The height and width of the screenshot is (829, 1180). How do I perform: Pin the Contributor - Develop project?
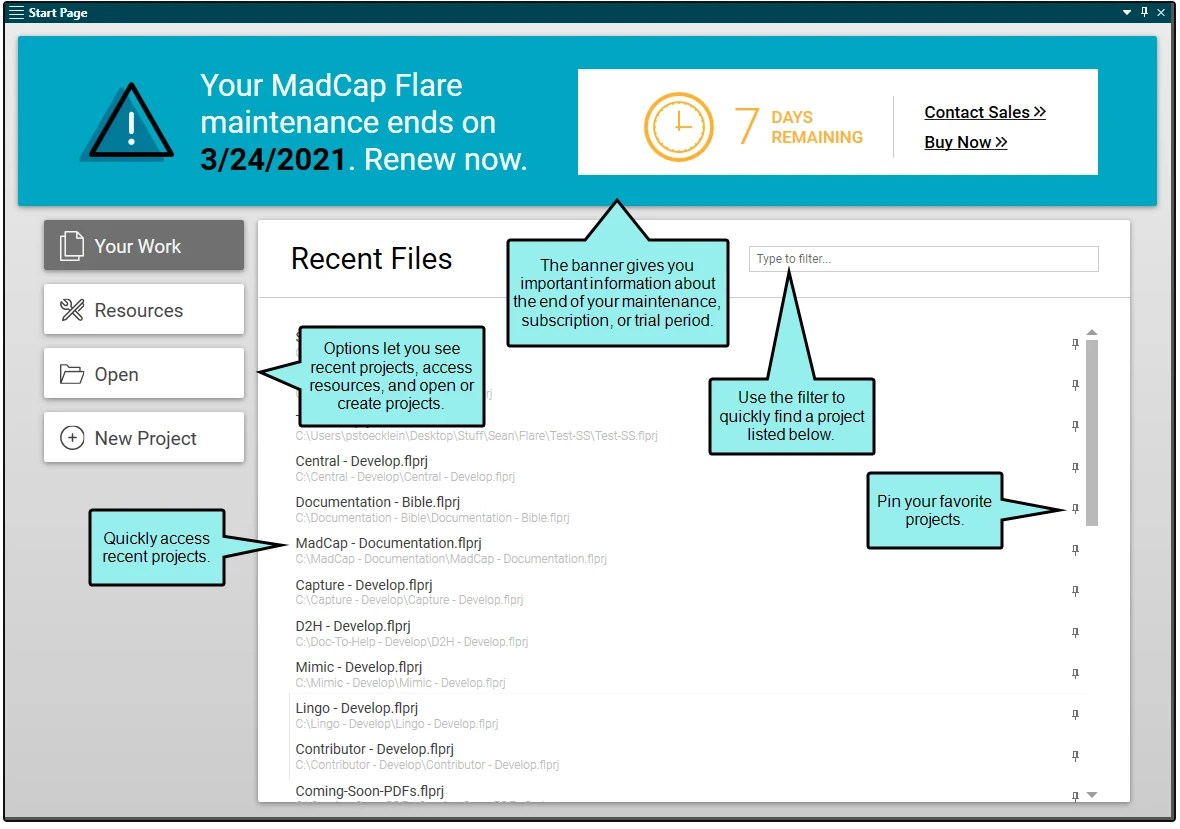1075,756
